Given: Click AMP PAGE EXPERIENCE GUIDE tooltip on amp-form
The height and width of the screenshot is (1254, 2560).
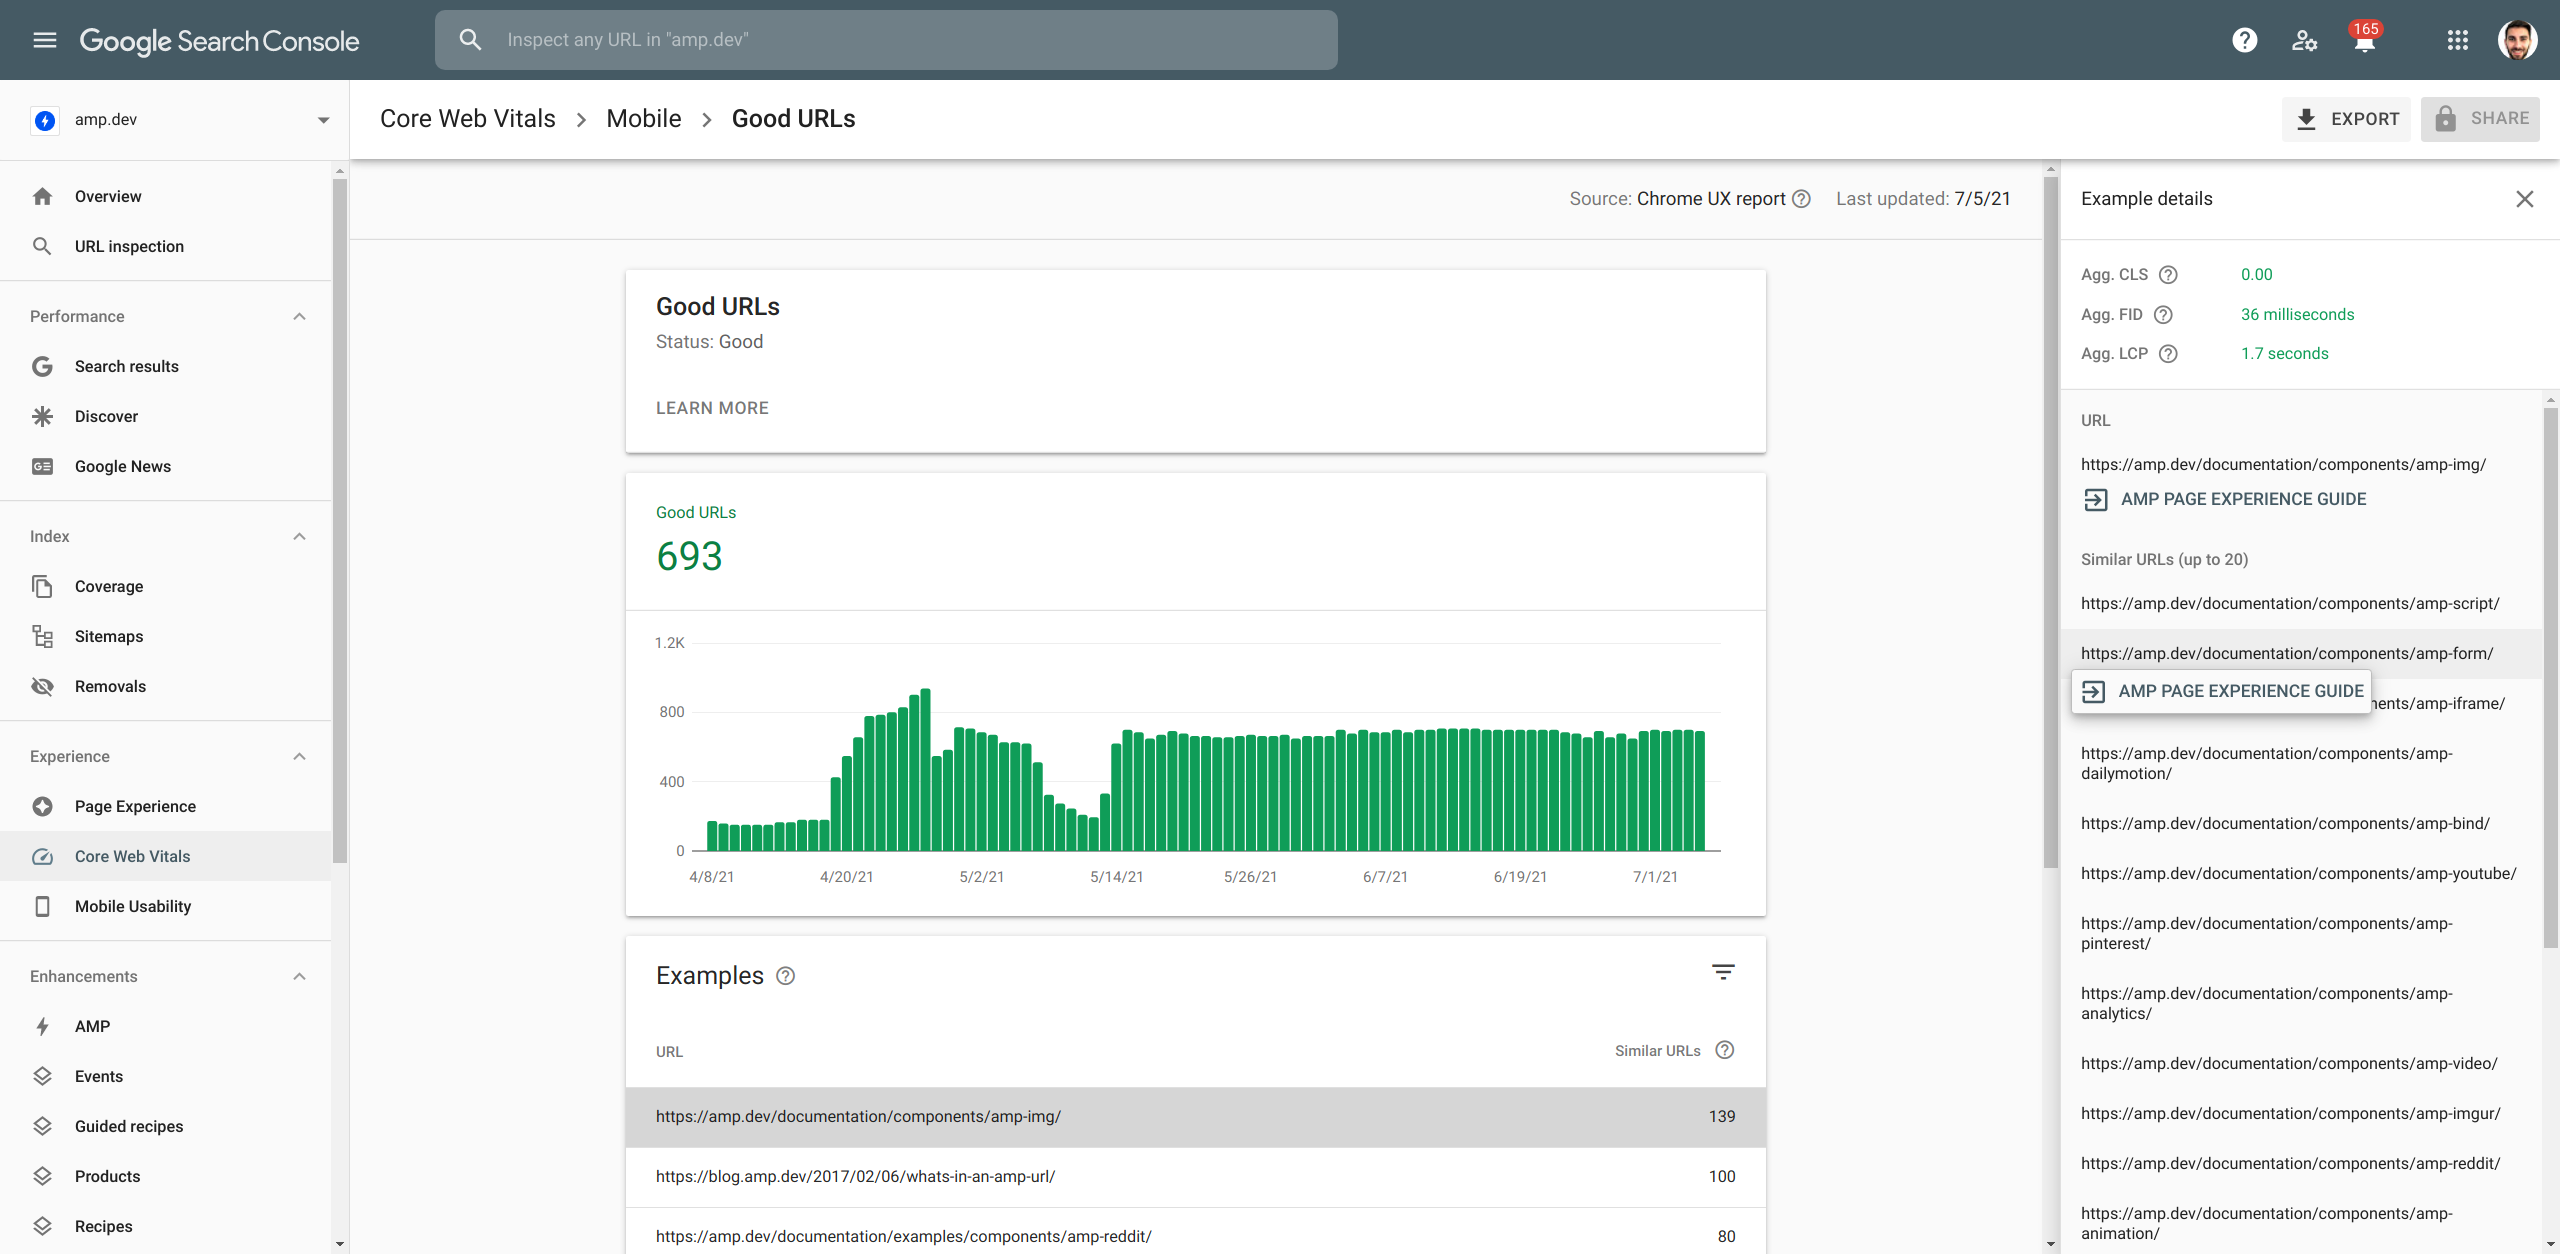Looking at the screenshot, I should point(2222,691).
